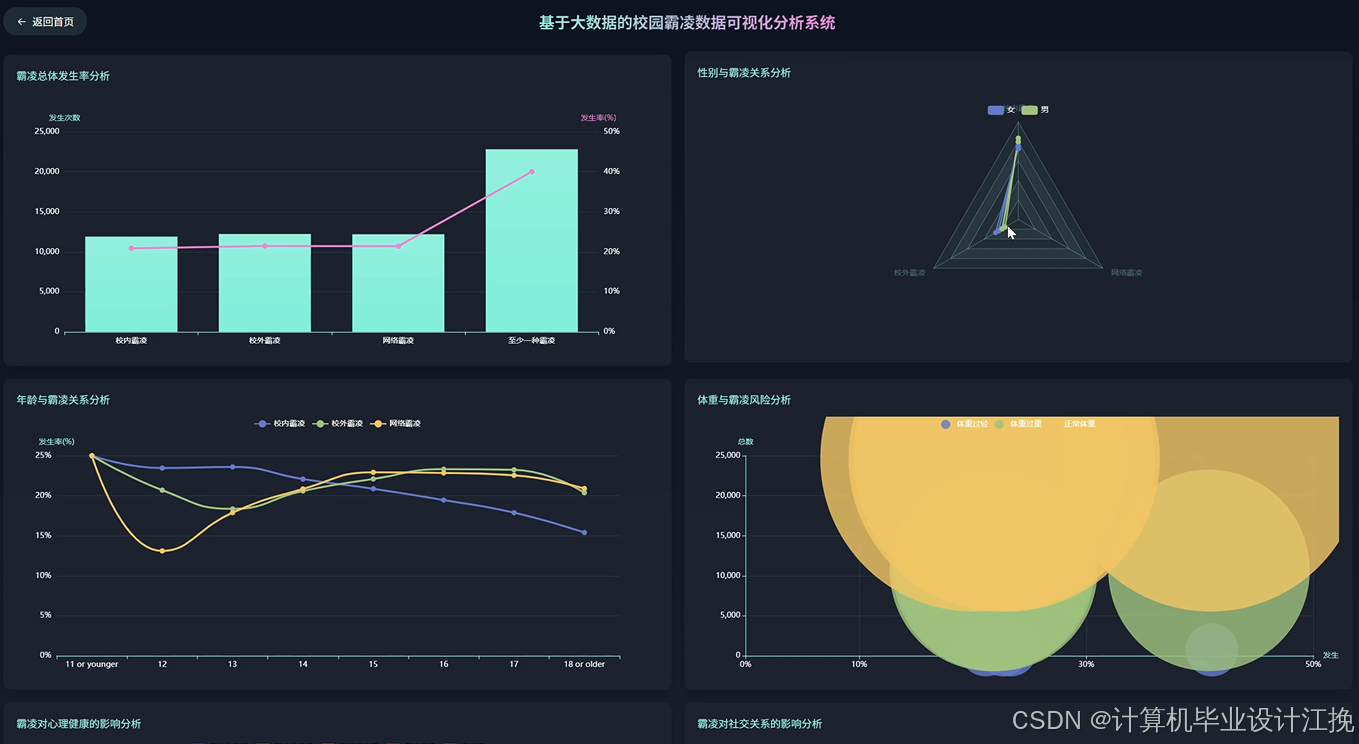Click the pink rate point on 网络霸凌 bar
The image size is (1359, 744).
pos(398,246)
